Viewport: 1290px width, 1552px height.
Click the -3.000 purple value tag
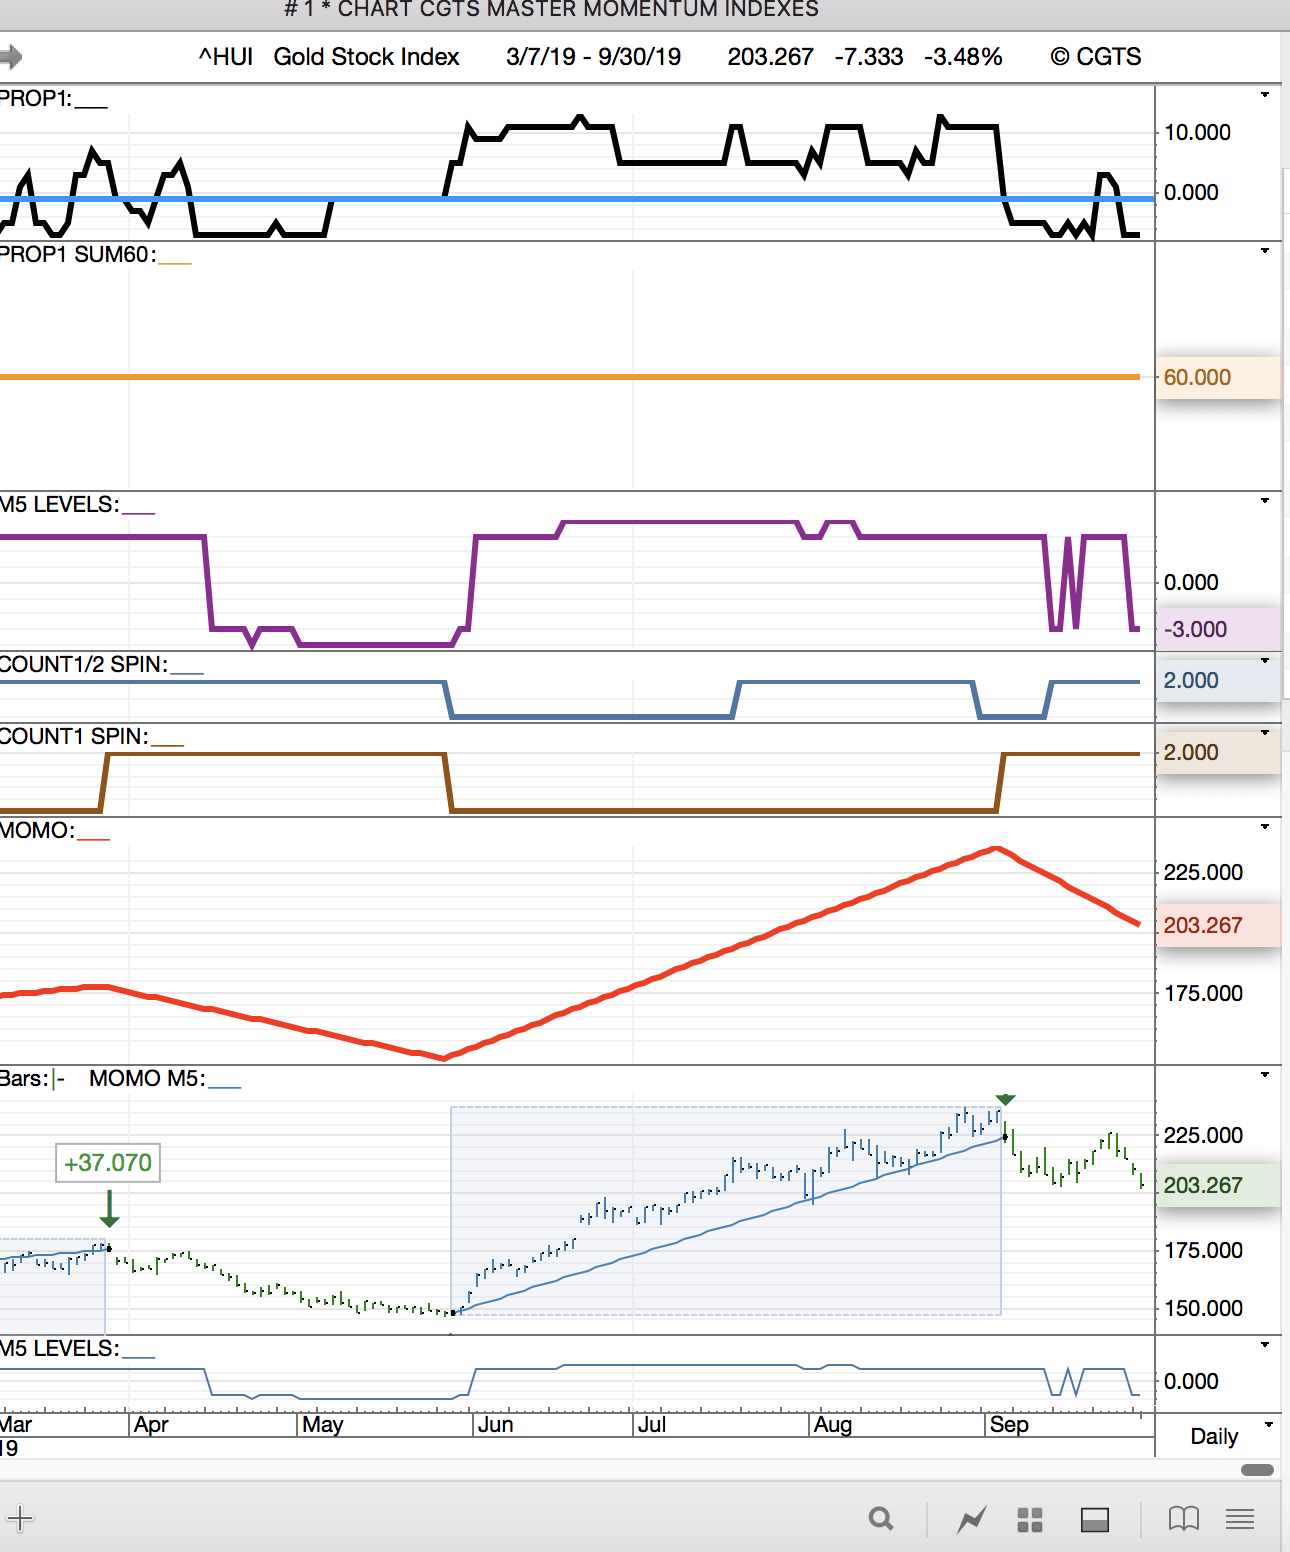(1218, 630)
